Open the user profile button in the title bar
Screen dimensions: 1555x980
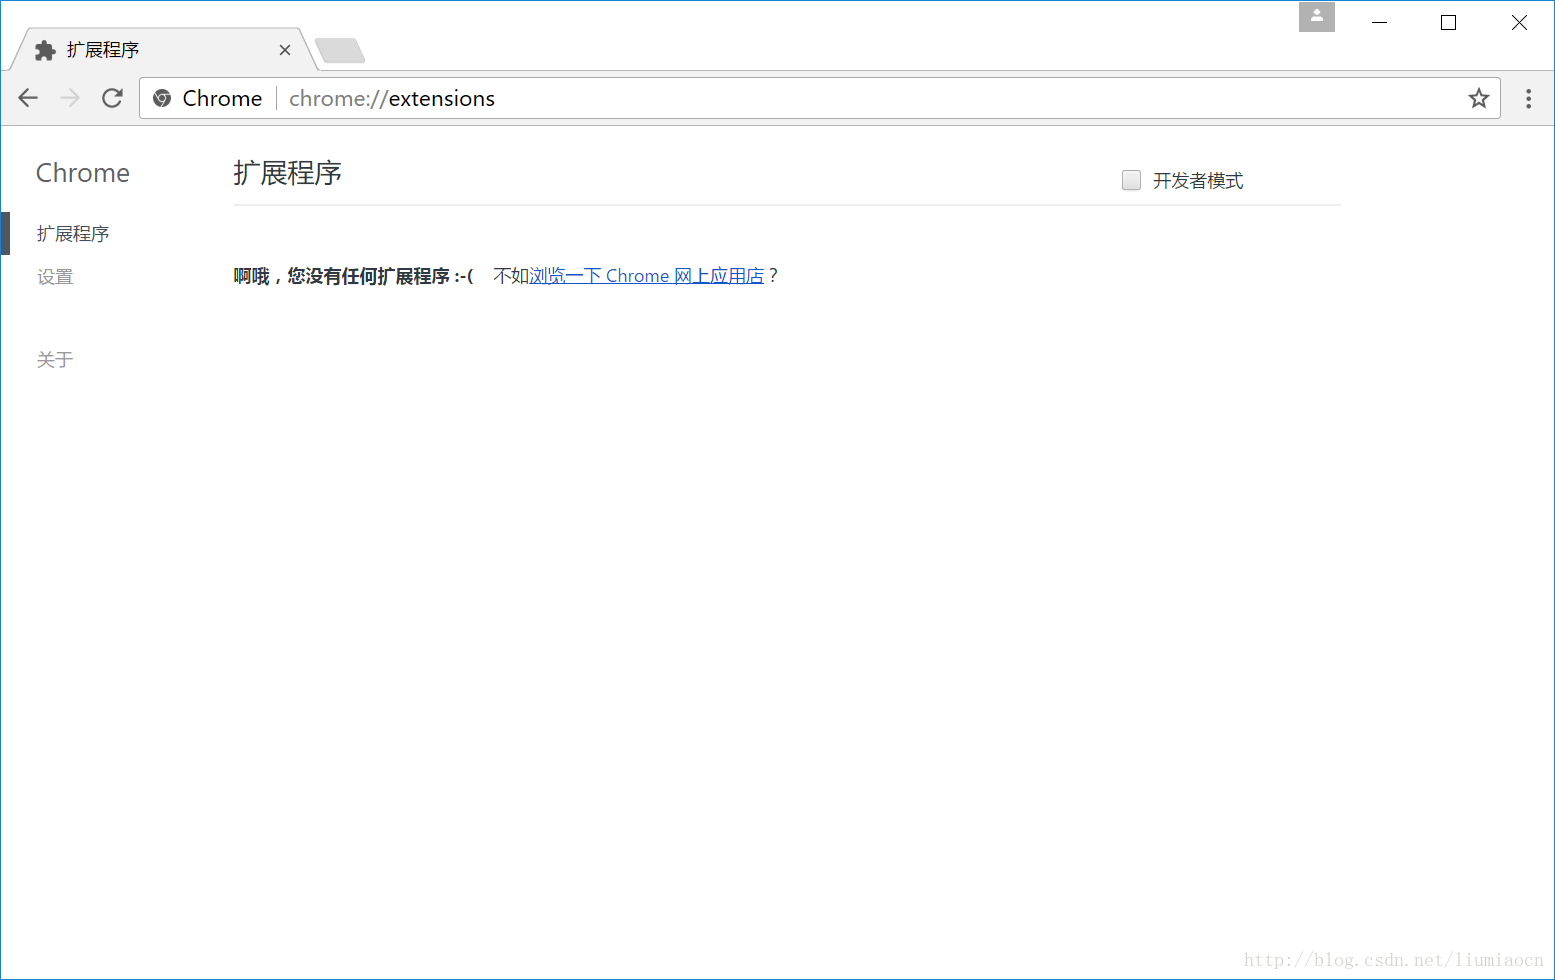tap(1317, 16)
